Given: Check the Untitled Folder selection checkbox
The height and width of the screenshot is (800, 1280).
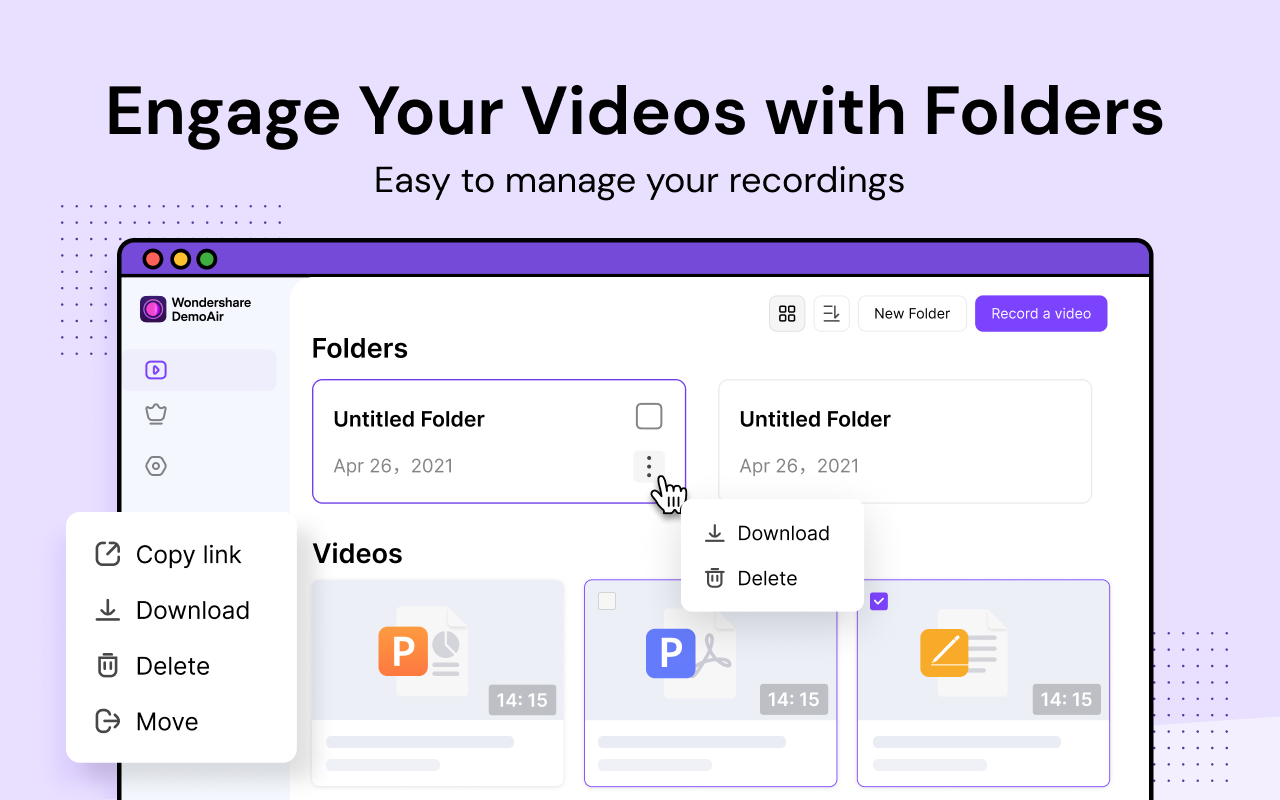Looking at the screenshot, I should click(648, 416).
